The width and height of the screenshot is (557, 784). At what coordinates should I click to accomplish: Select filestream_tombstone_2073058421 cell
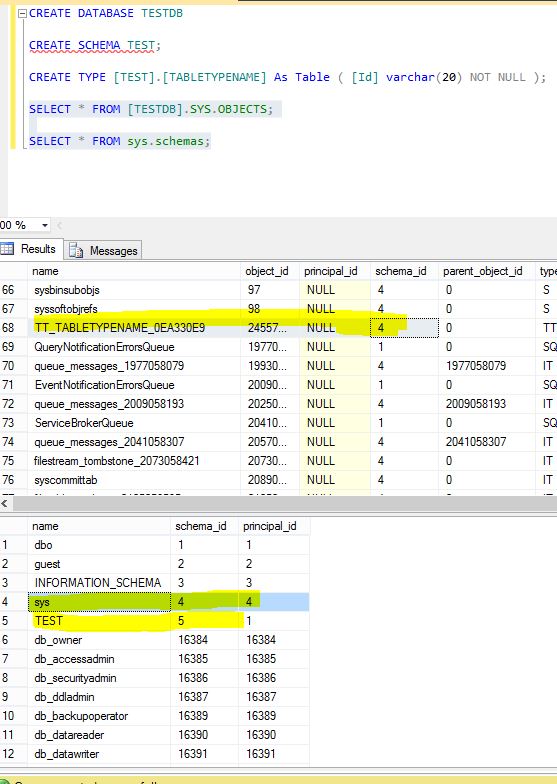(x=134, y=461)
